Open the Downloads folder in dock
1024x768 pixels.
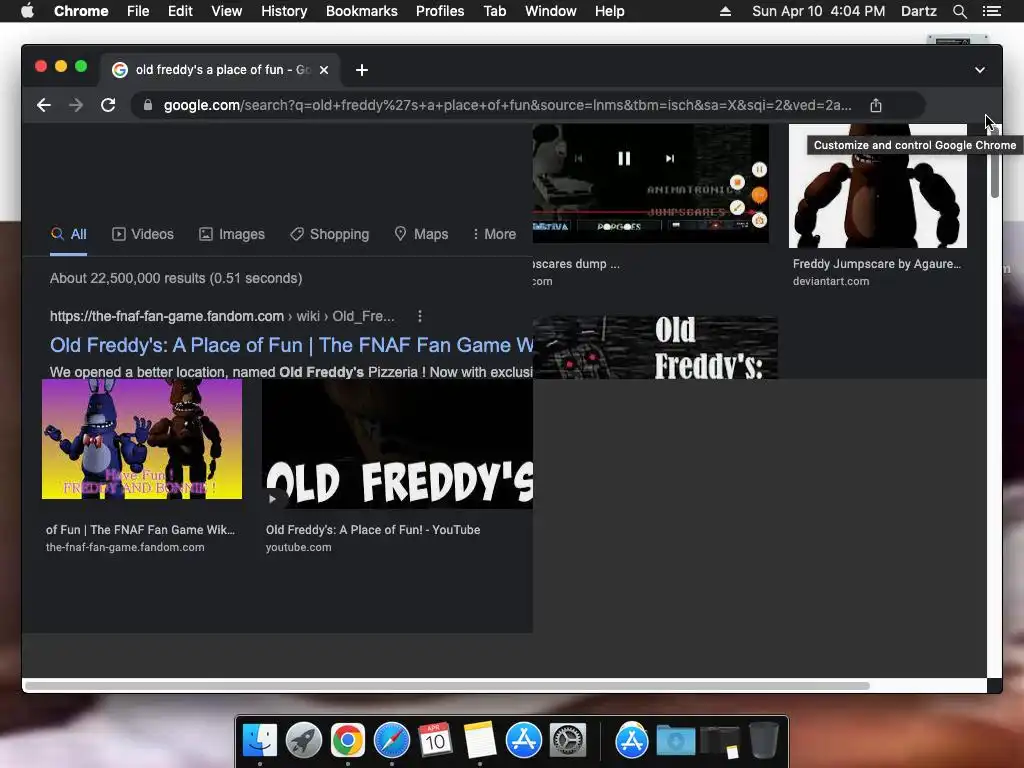point(675,740)
